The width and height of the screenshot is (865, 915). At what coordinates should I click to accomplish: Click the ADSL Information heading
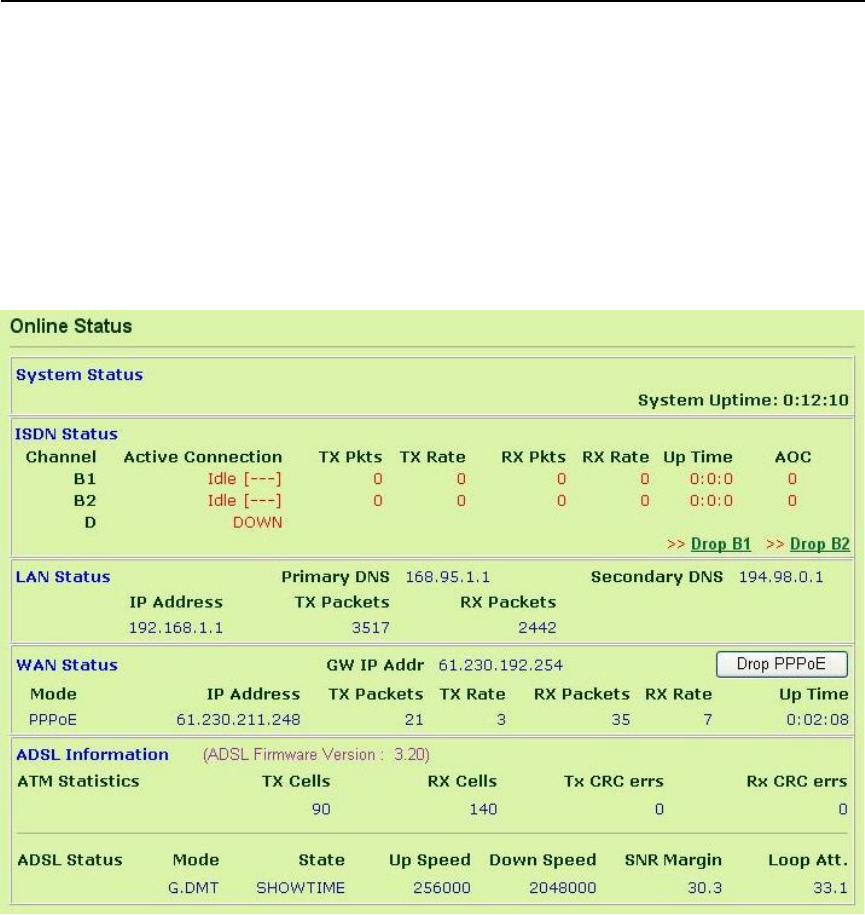pos(92,755)
